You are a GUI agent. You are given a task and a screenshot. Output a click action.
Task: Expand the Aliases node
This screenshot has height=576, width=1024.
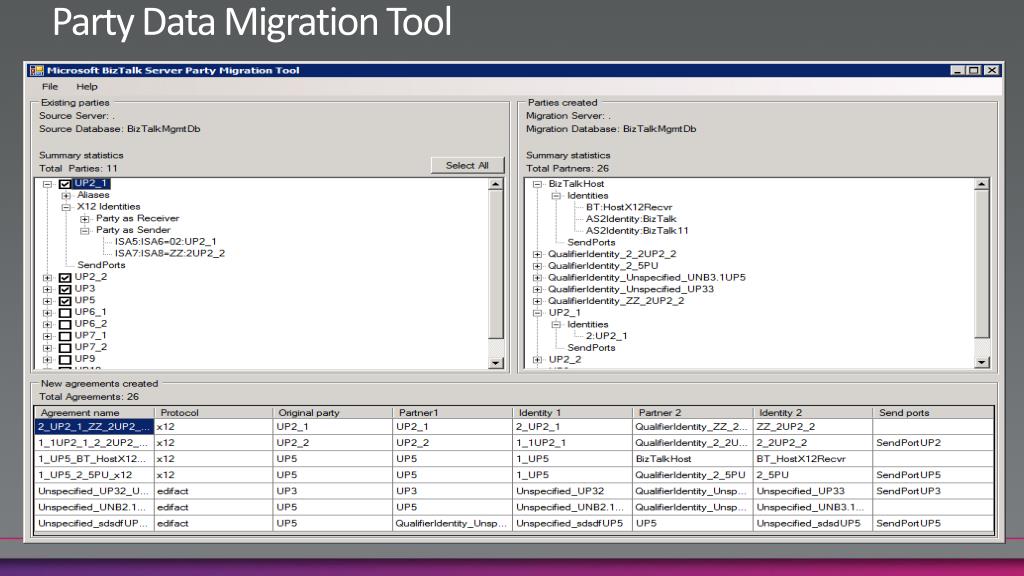pos(66,195)
